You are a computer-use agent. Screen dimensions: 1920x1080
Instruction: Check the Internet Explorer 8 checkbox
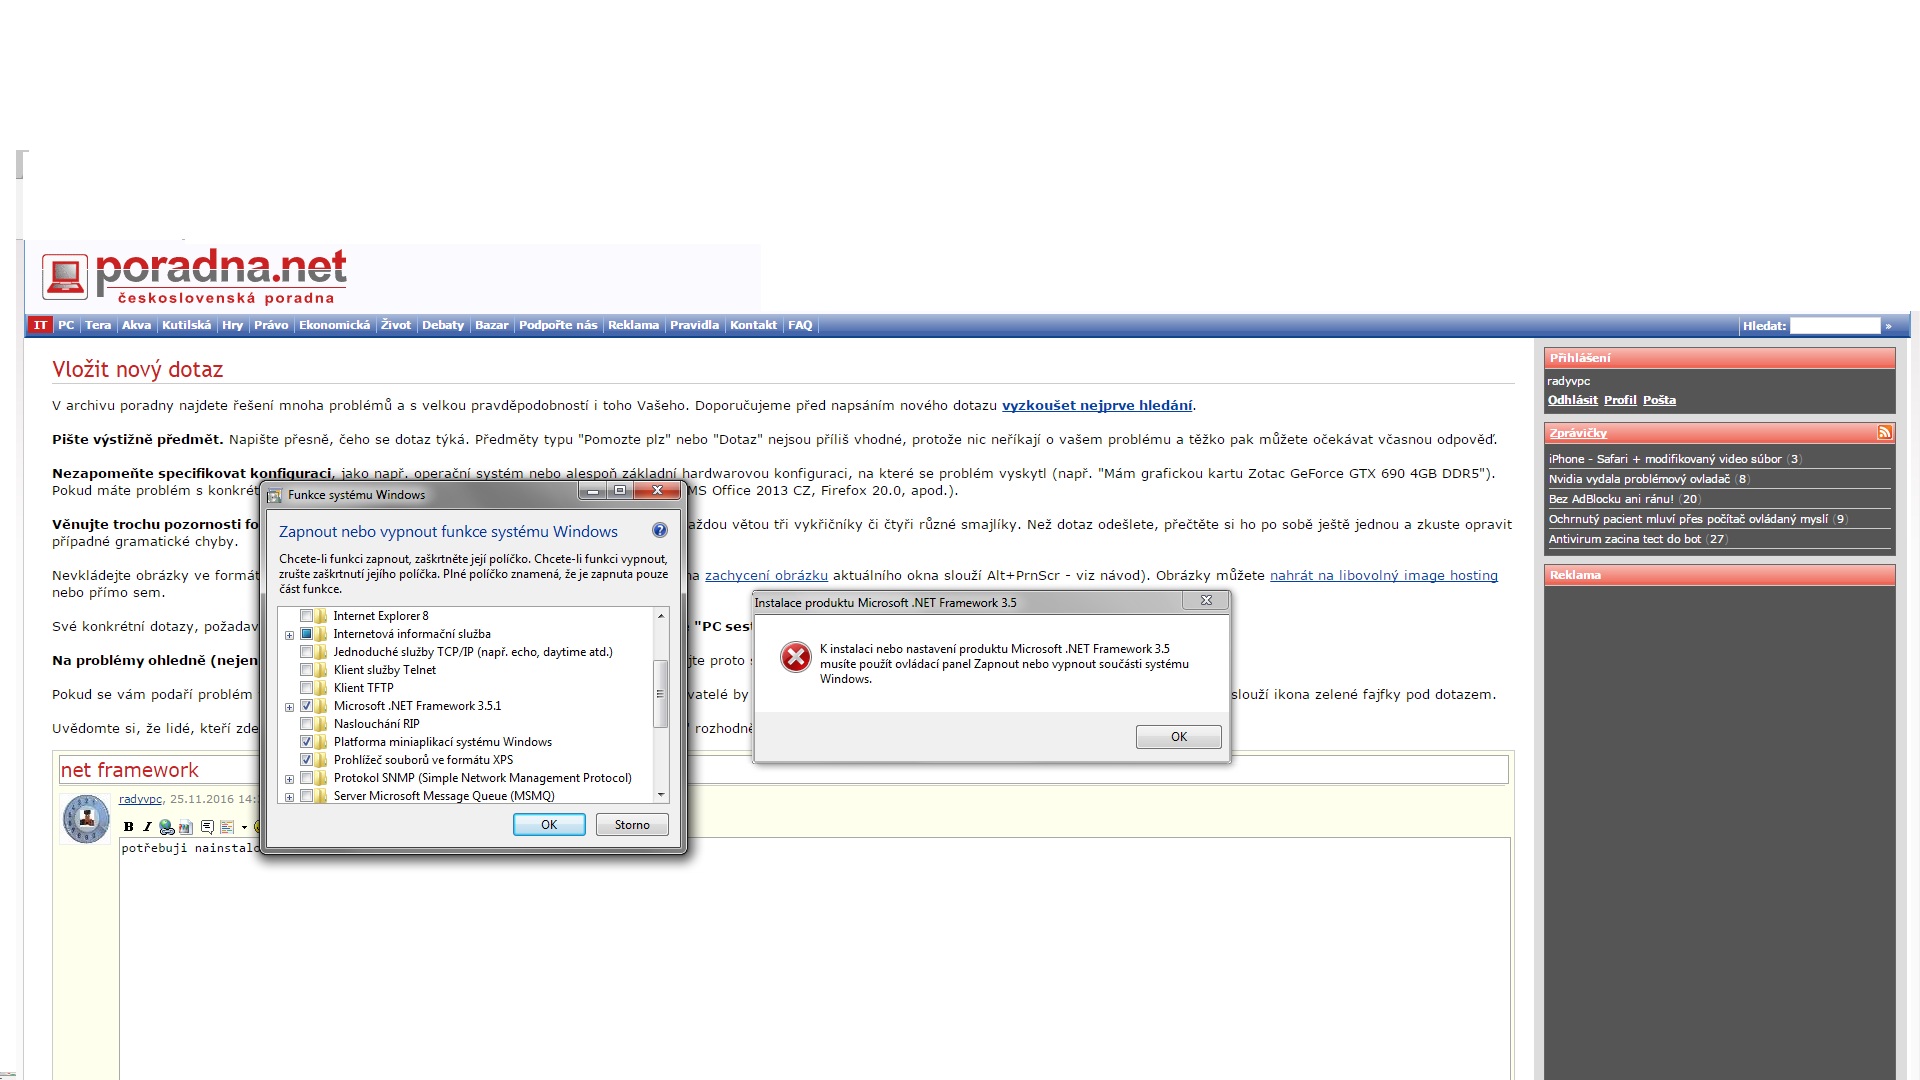click(307, 616)
